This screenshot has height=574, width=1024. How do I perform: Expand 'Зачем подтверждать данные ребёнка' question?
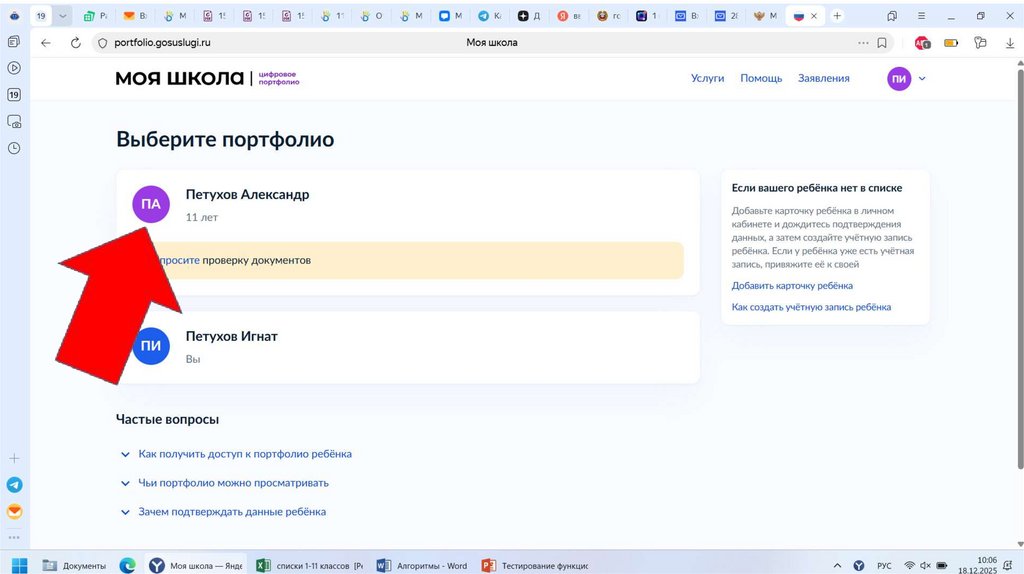click(x=232, y=512)
